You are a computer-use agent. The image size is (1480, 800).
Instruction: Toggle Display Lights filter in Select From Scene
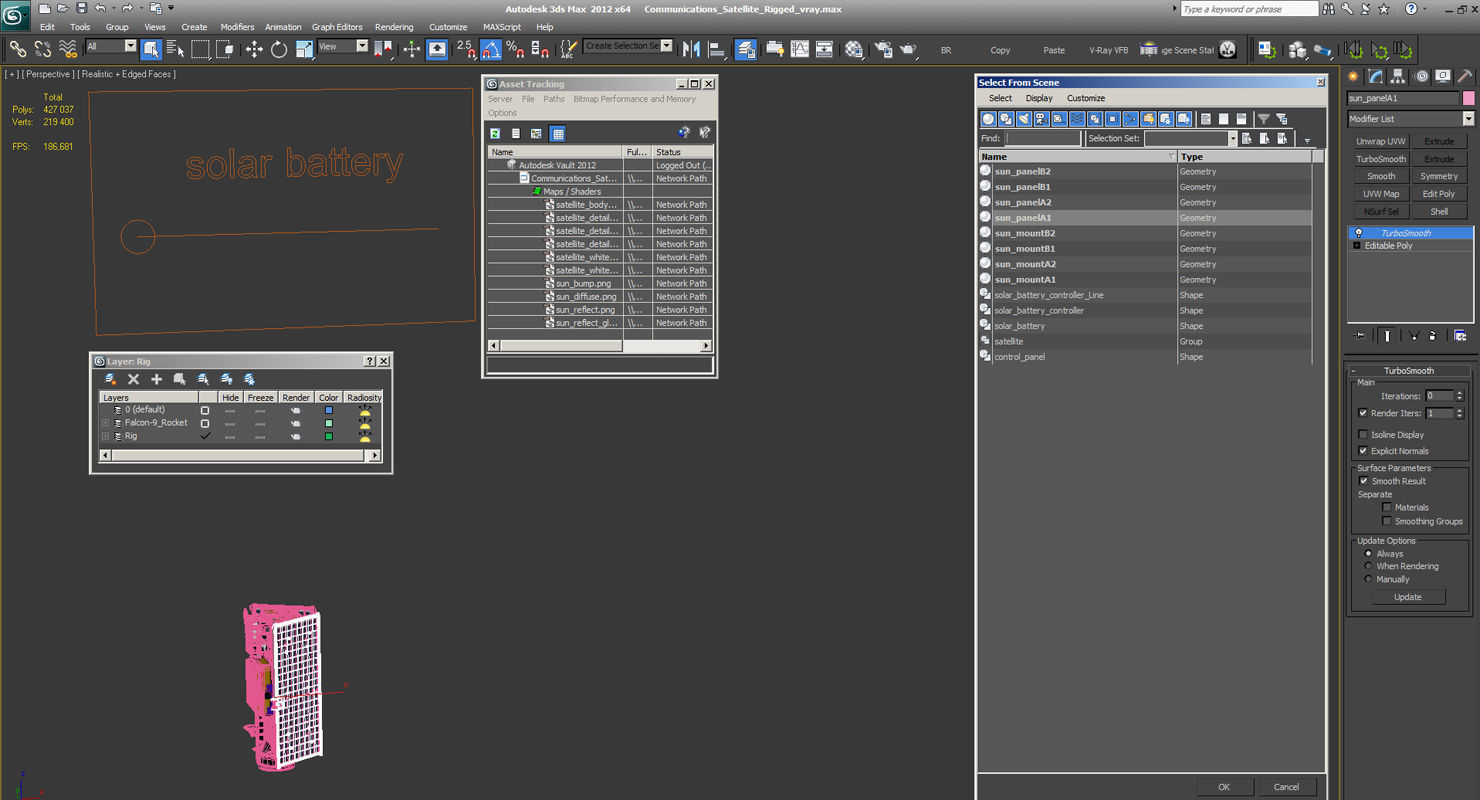tap(1024, 119)
